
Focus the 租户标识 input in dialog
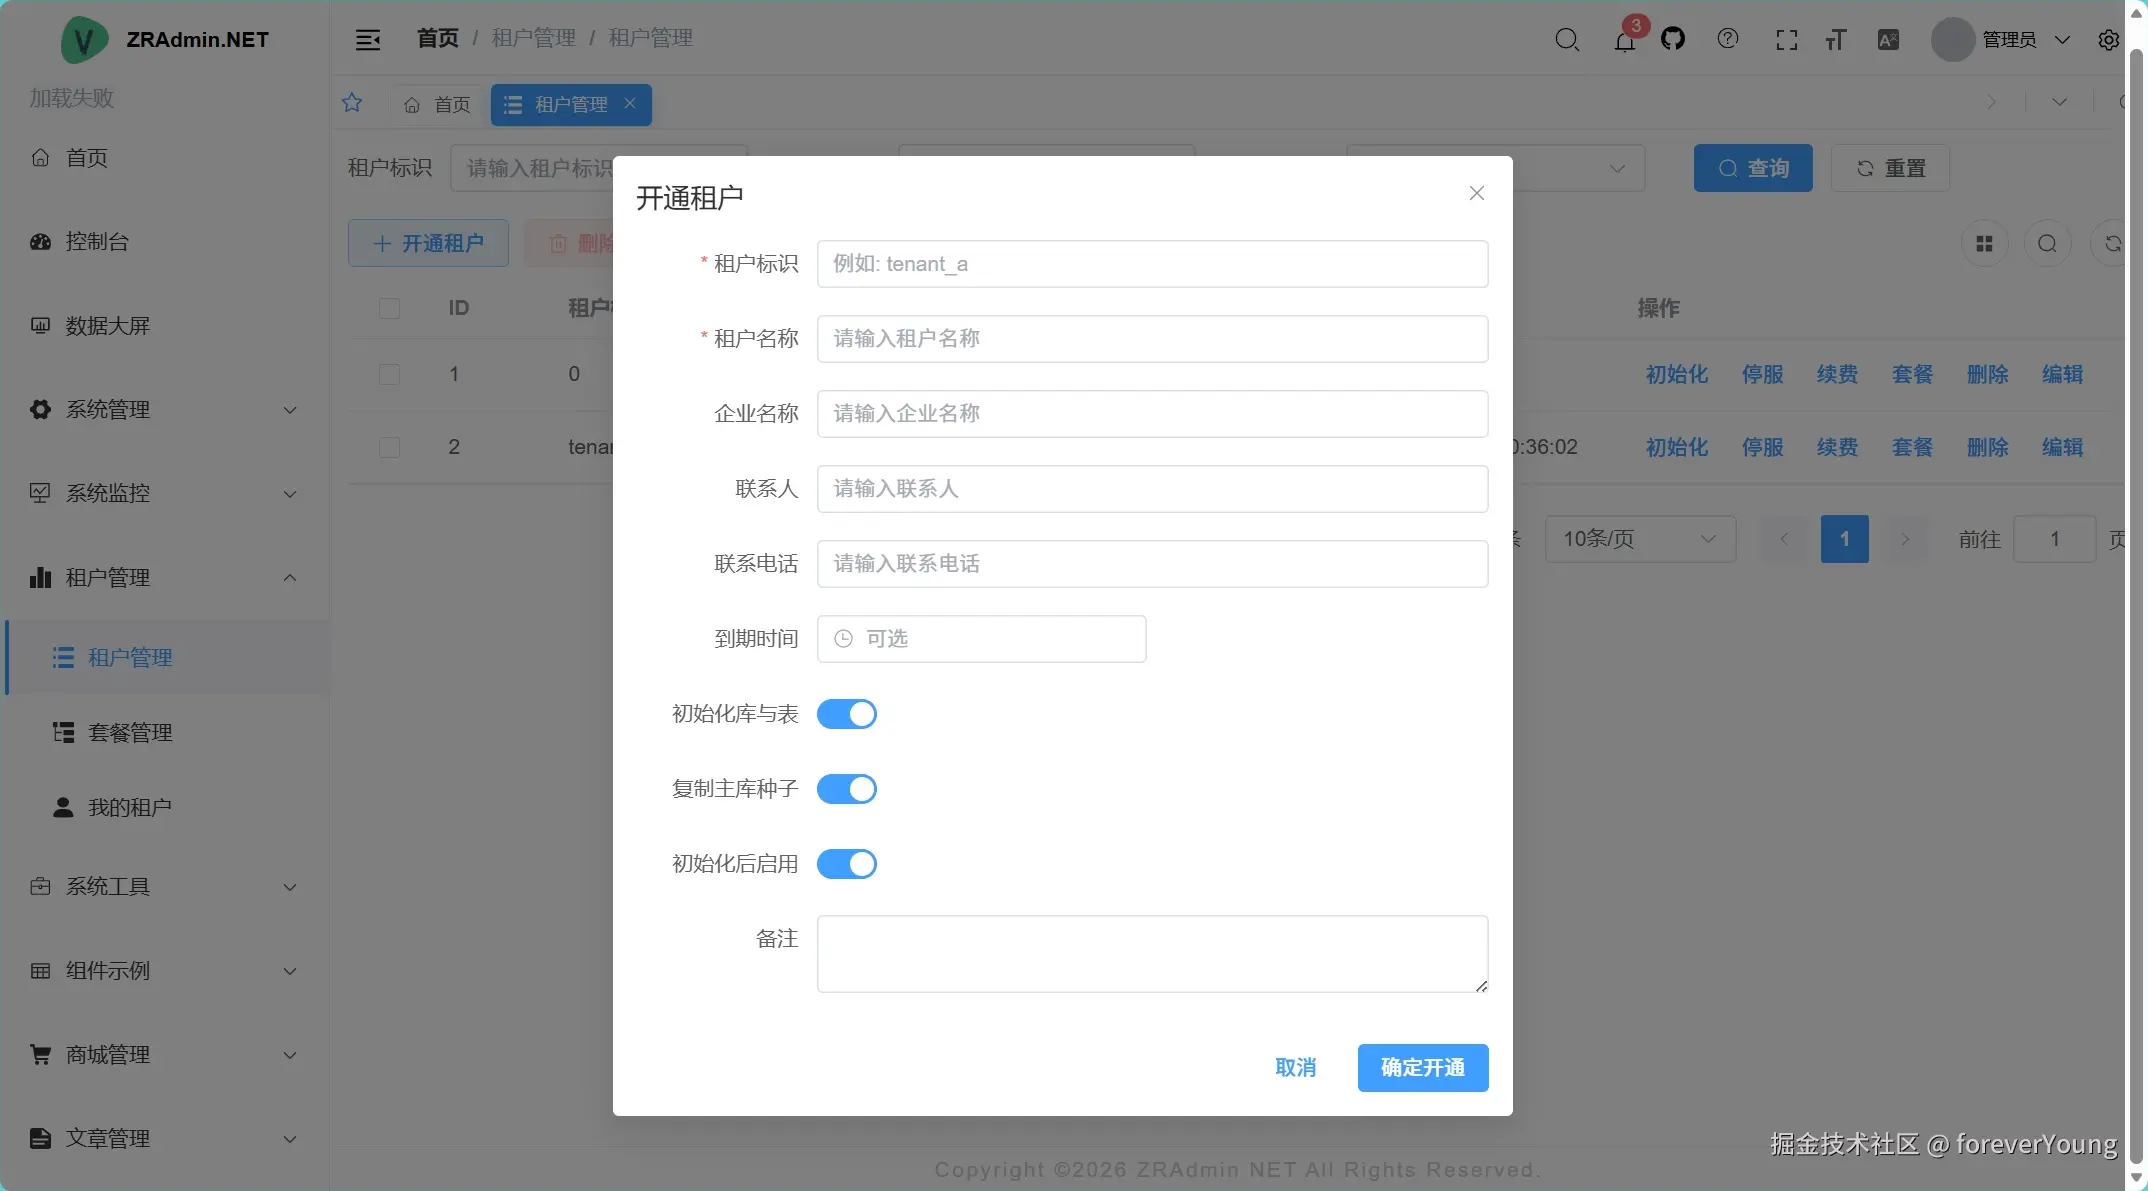point(1152,264)
